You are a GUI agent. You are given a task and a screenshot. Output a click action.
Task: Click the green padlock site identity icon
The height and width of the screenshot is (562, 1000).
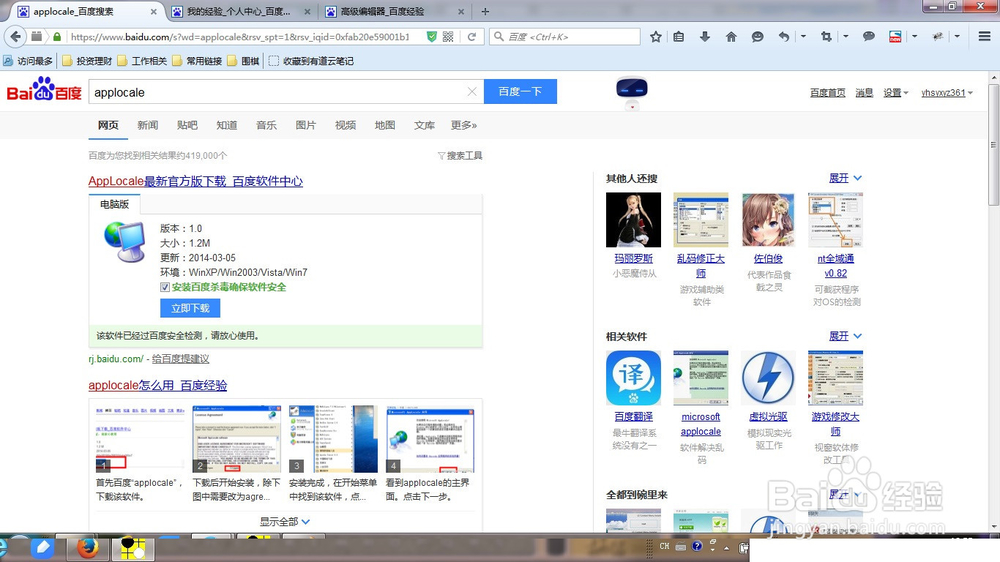pos(57,37)
